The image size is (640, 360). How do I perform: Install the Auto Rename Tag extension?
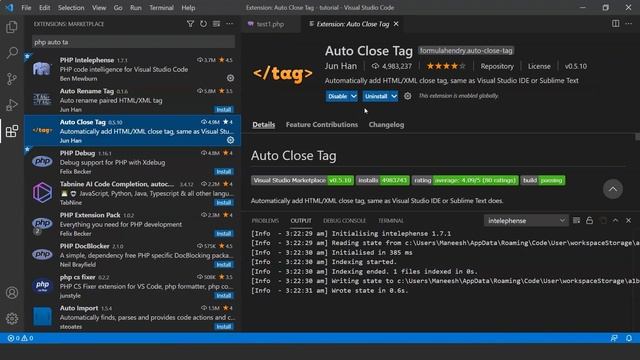(224, 109)
